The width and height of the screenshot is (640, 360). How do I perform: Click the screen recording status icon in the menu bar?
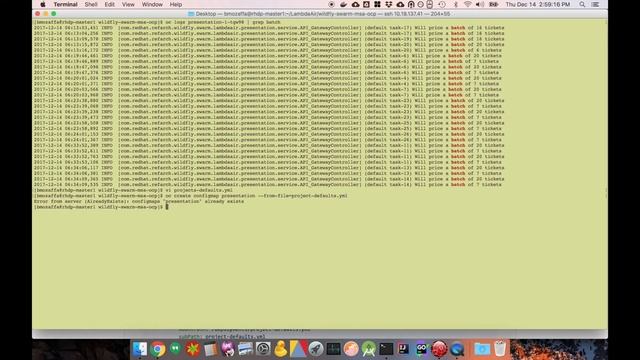coord(331,4)
